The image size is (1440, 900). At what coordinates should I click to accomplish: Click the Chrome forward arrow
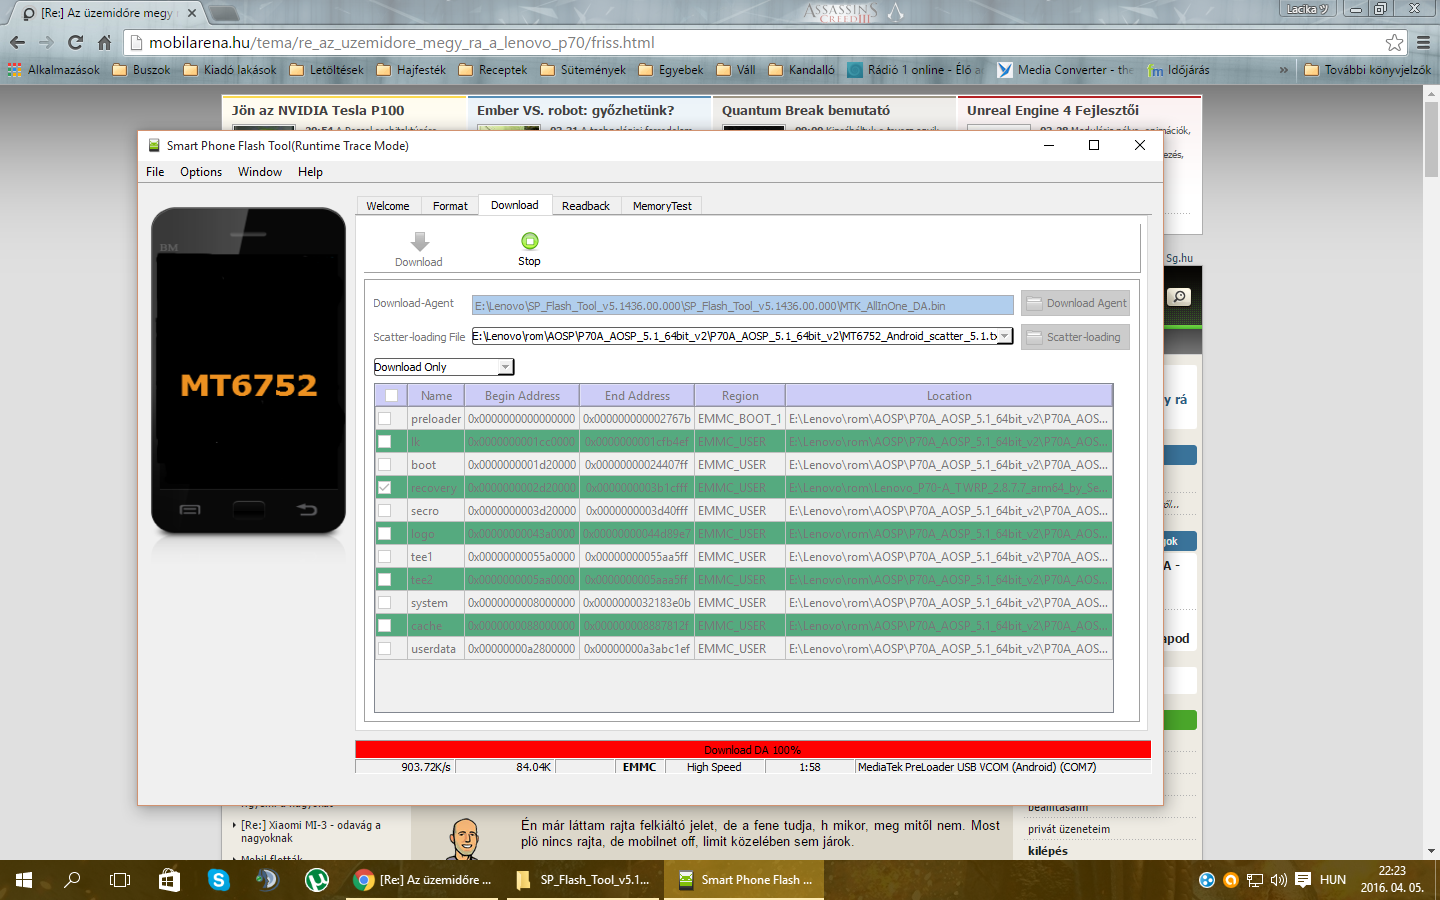(46, 42)
